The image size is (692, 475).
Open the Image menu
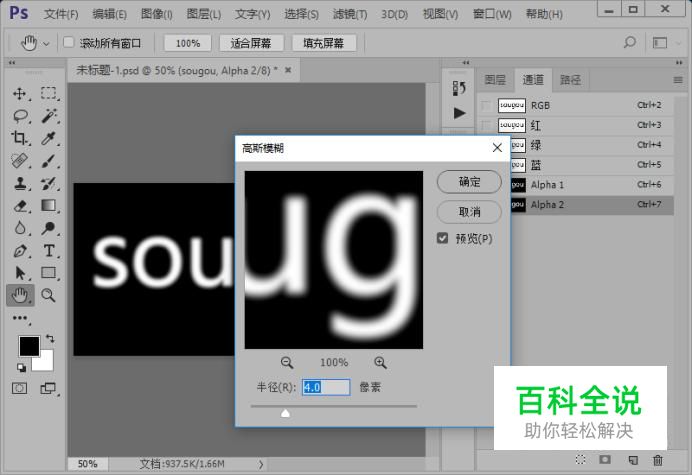[x=157, y=15]
